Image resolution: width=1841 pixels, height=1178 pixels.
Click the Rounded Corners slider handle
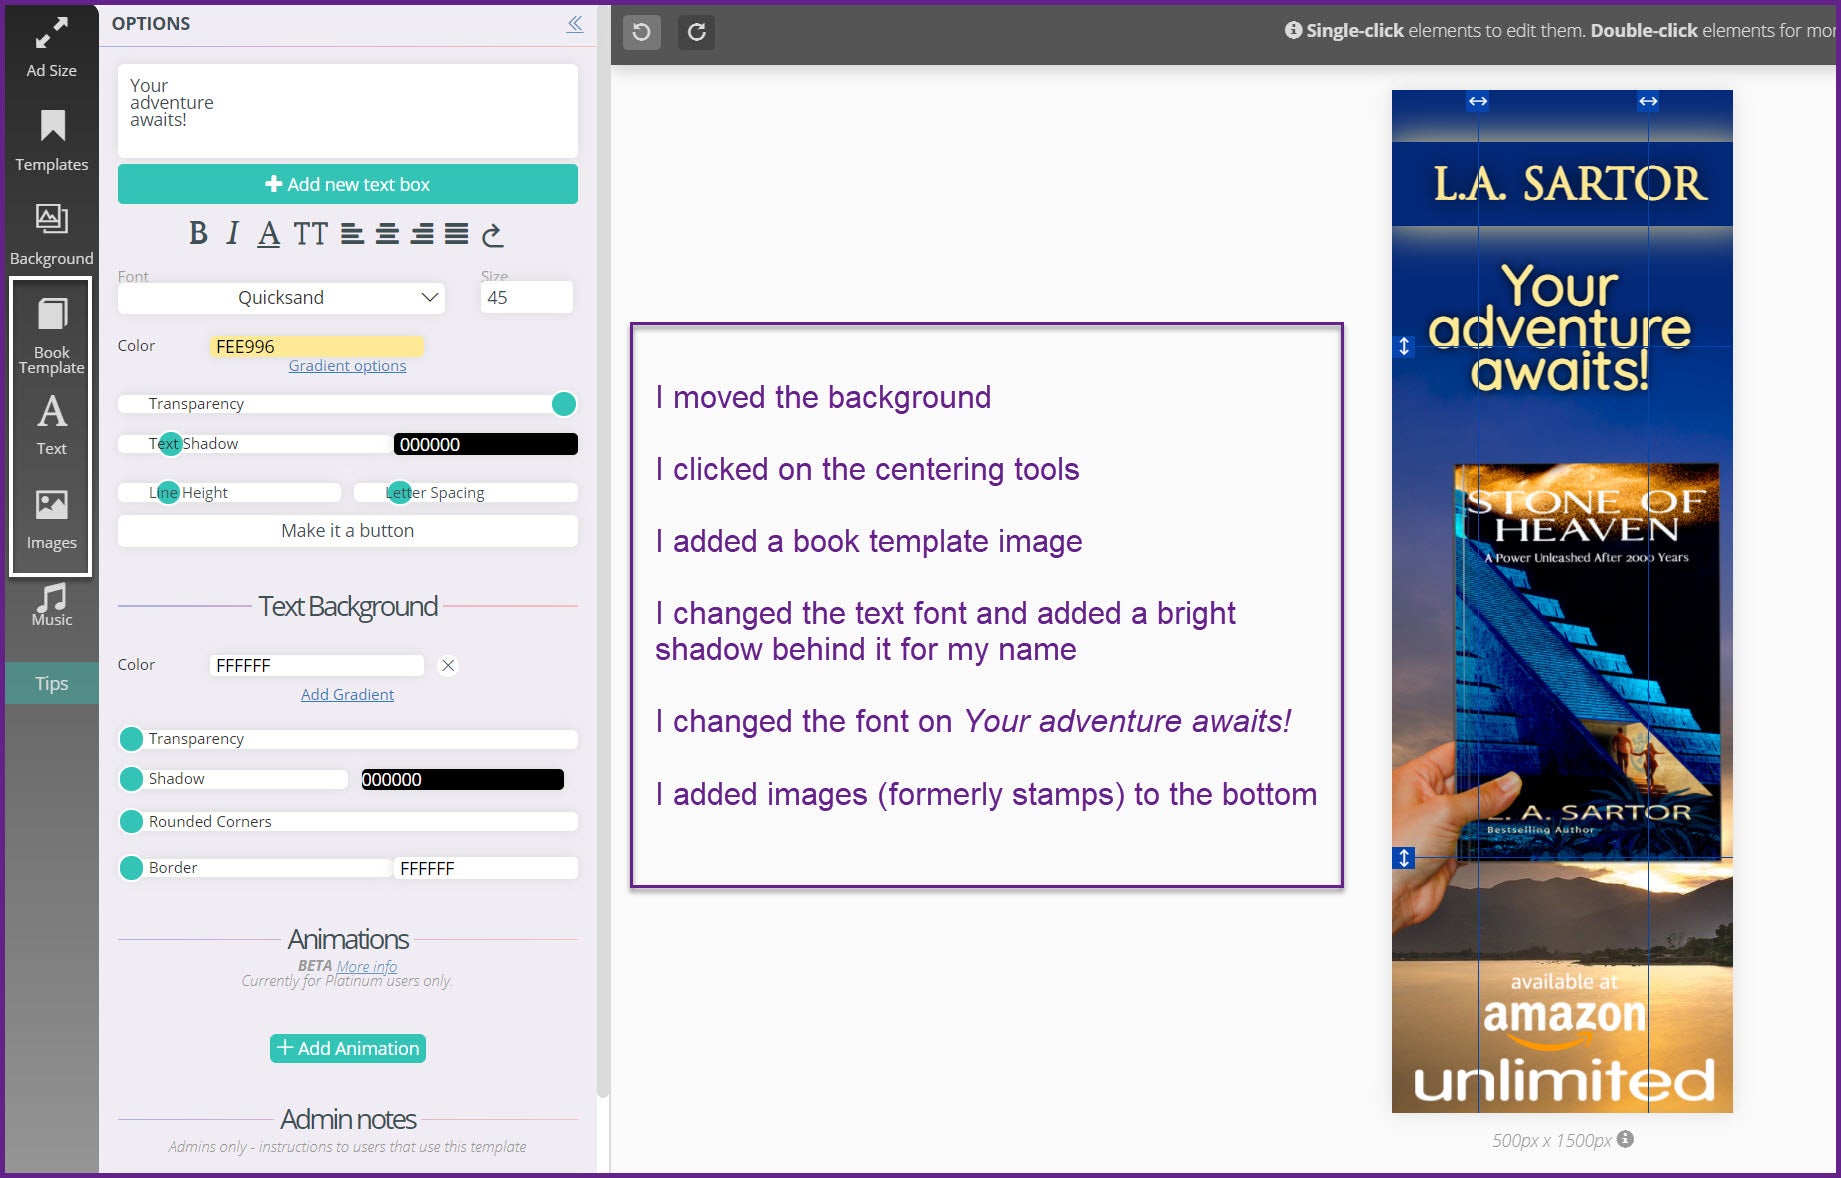coord(131,822)
